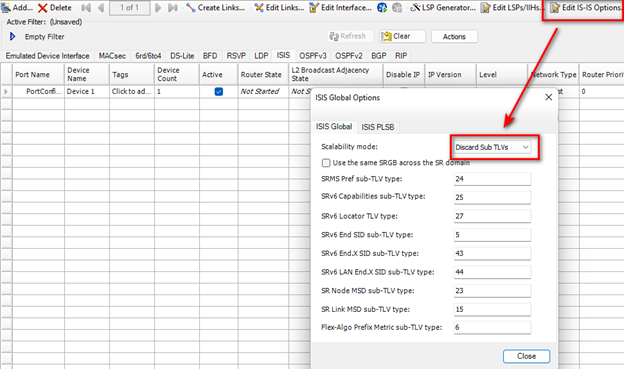Open Edit LSPs/IIHs tool
The width and height of the screenshot is (624, 369).
click(x=511, y=8)
